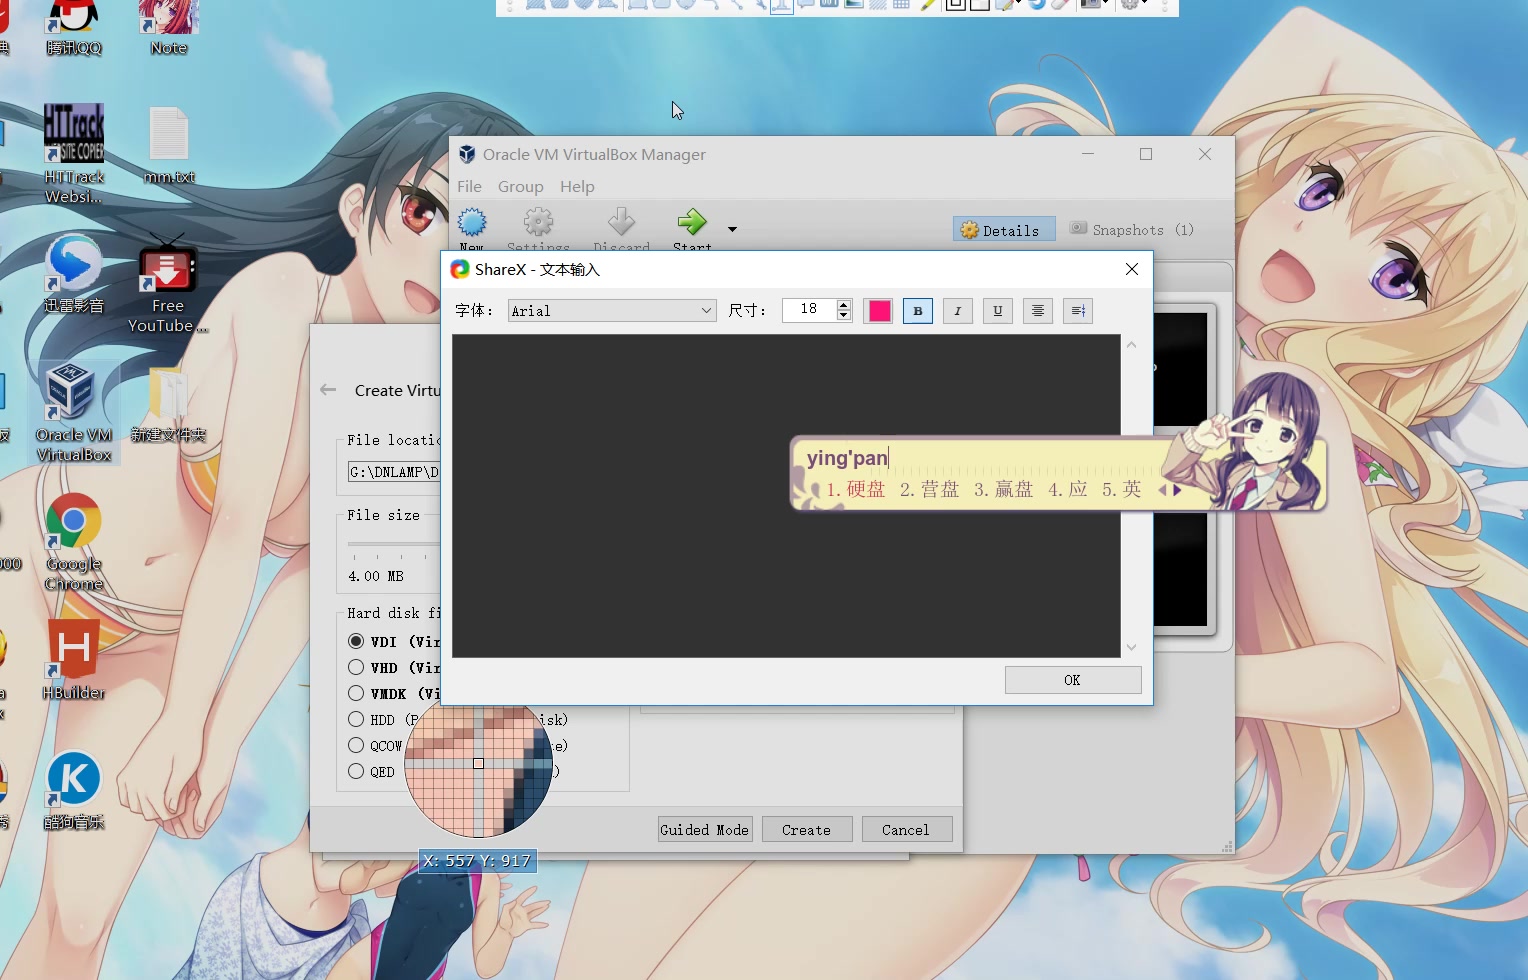This screenshot has height=980, width=1528.
Task: Choose the VMDK disk format option
Action: [x=357, y=693]
